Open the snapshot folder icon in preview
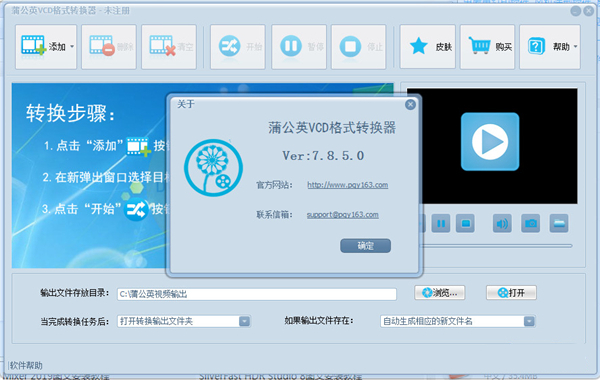Viewport: 600px width, 380px height. click(x=559, y=223)
